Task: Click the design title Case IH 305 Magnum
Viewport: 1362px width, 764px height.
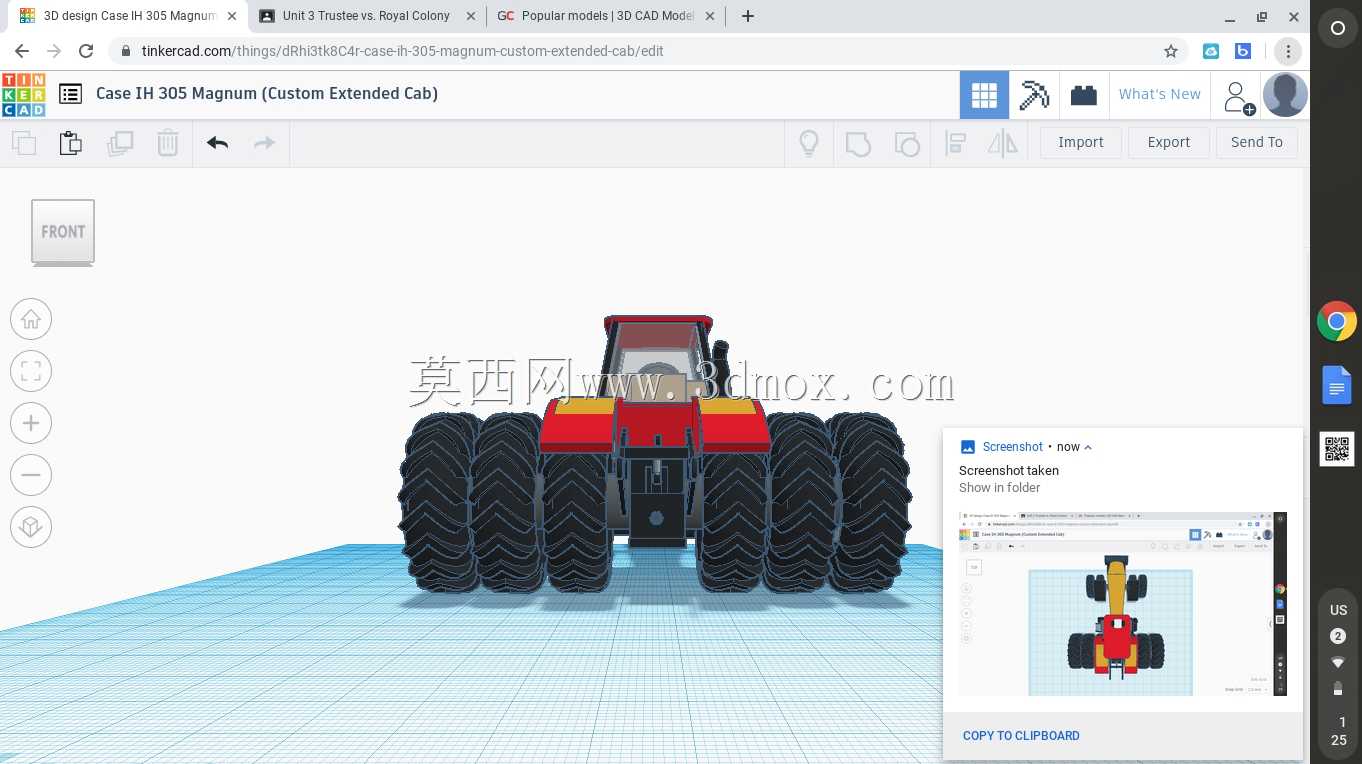Action: click(x=267, y=93)
